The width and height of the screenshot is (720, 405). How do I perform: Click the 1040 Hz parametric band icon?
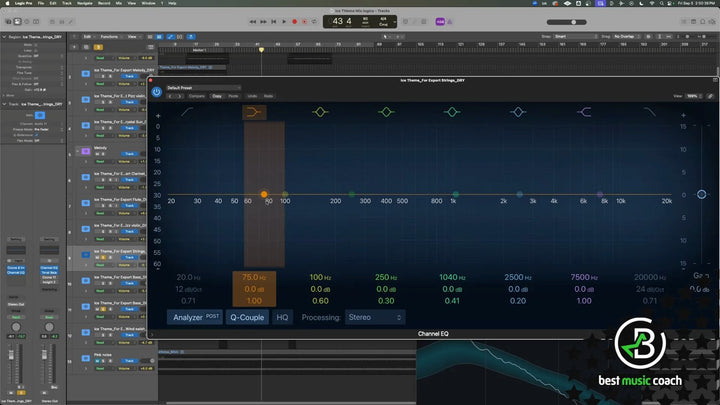point(452,112)
